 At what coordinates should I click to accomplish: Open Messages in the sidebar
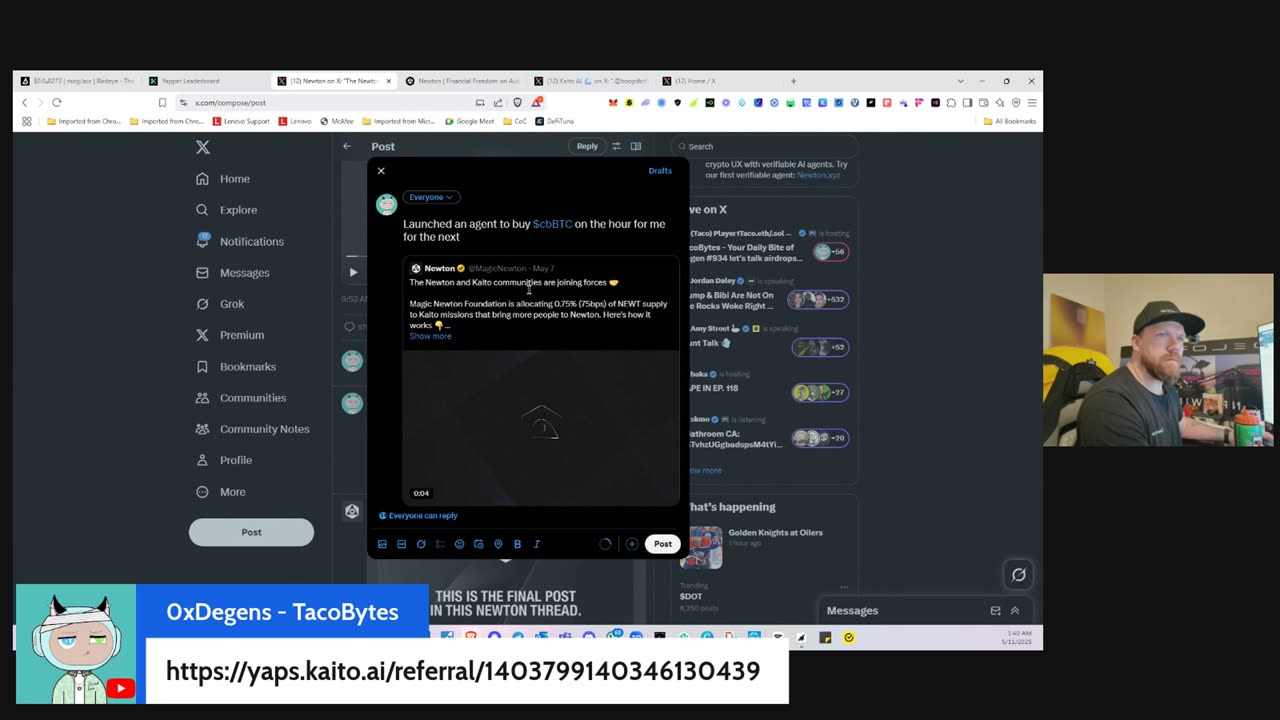coord(232,273)
